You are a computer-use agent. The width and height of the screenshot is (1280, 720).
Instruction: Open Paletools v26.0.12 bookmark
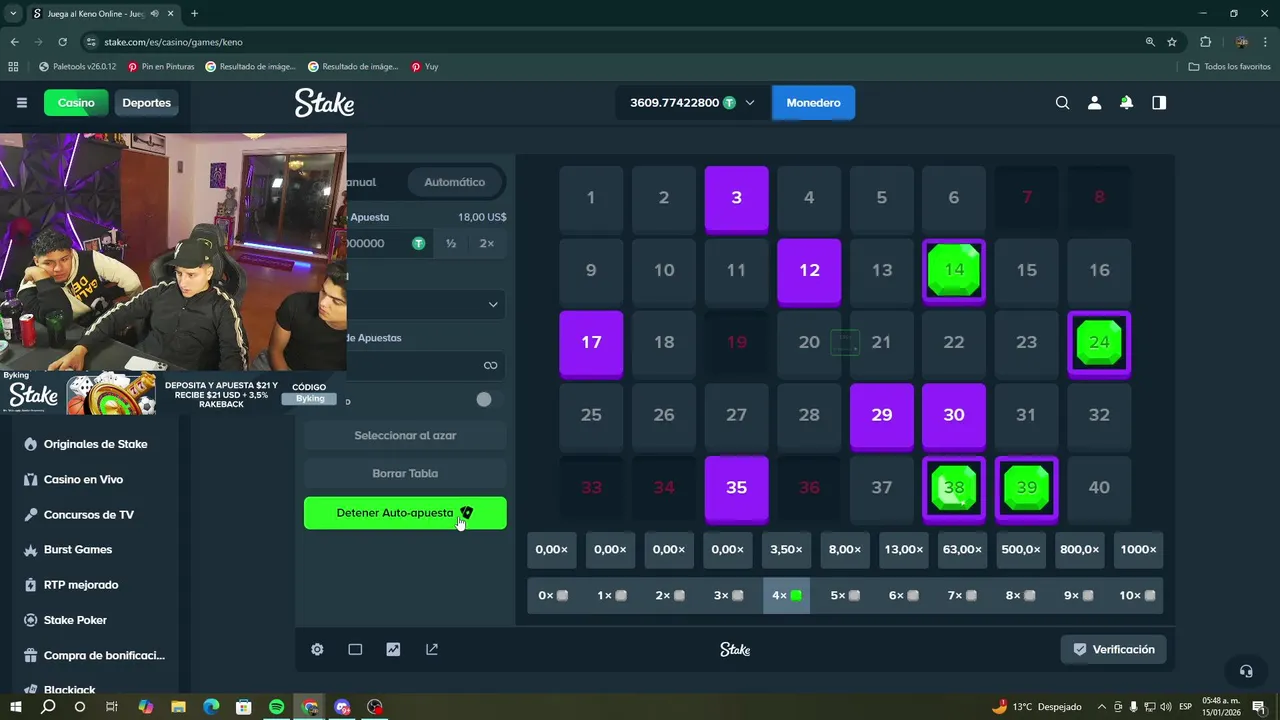click(77, 67)
